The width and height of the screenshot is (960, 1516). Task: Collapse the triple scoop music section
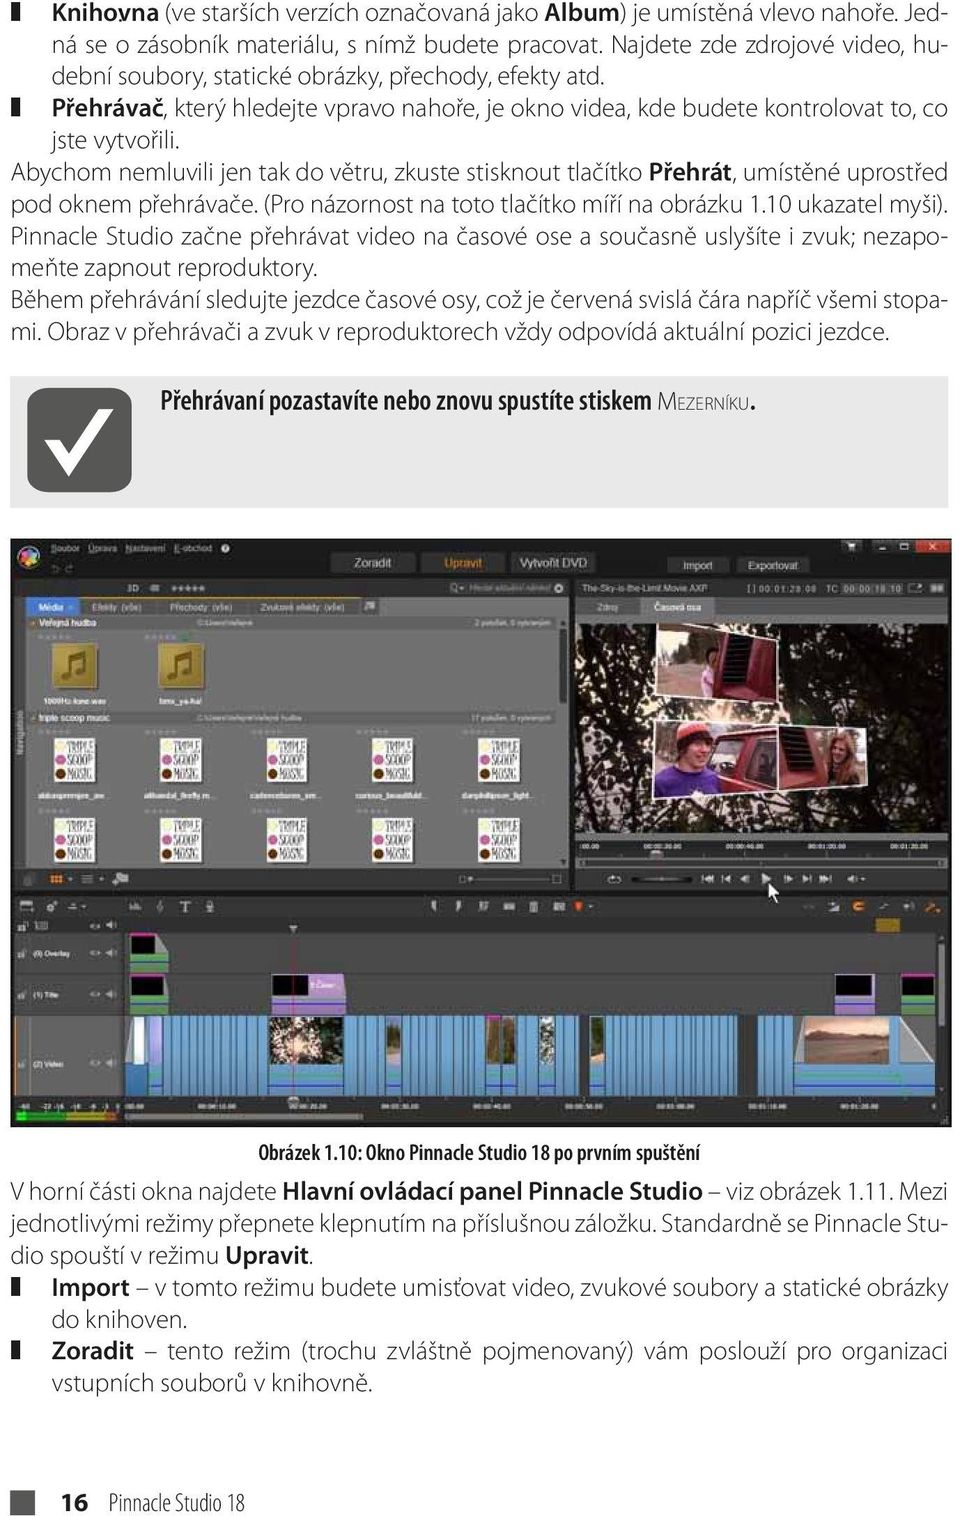tap(33, 718)
